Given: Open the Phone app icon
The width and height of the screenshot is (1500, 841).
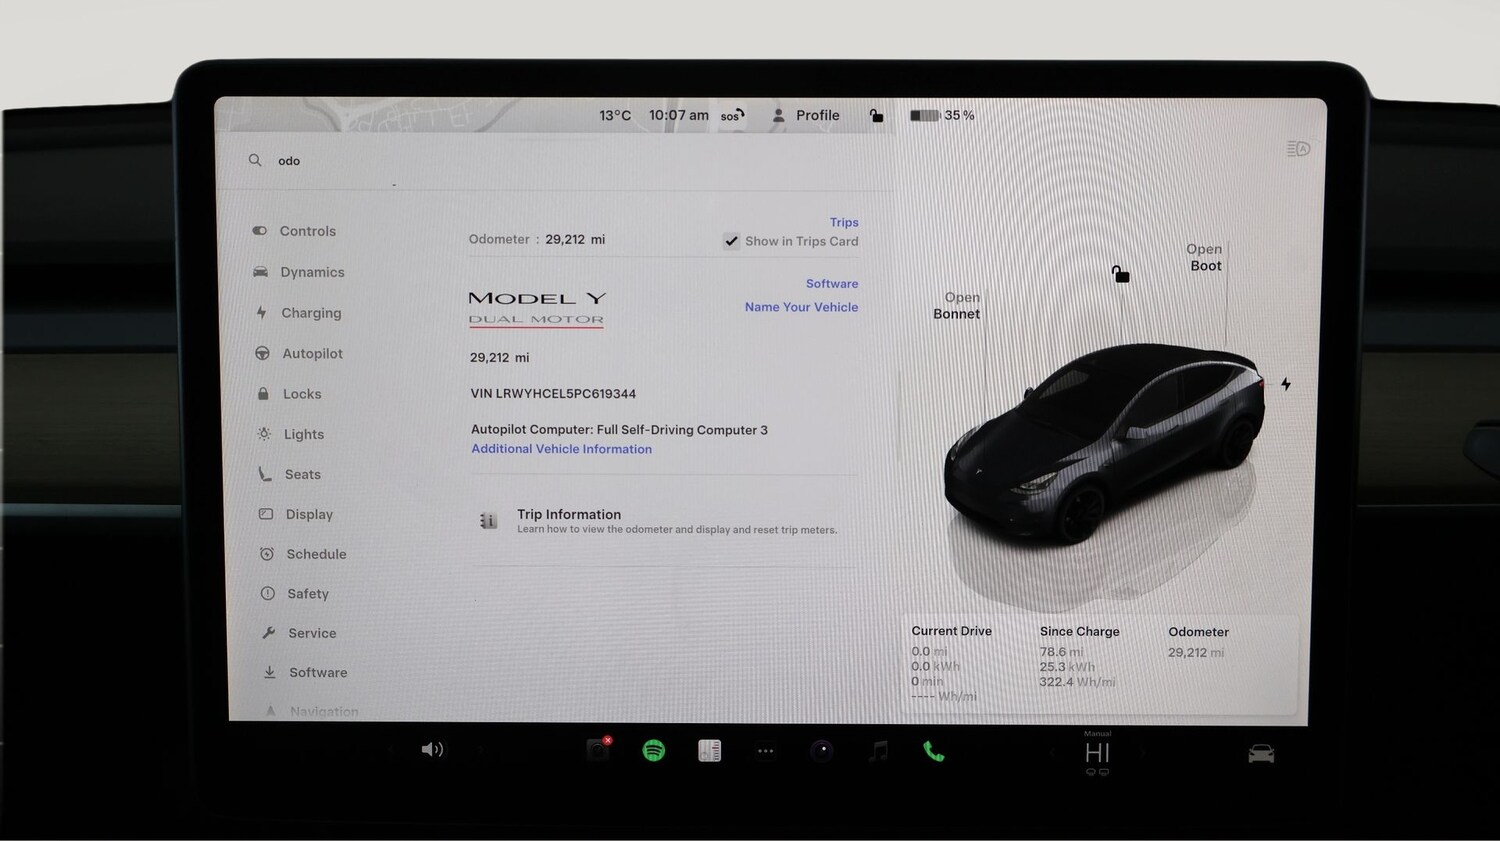Looking at the screenshot, I should [x=934, y=749].
